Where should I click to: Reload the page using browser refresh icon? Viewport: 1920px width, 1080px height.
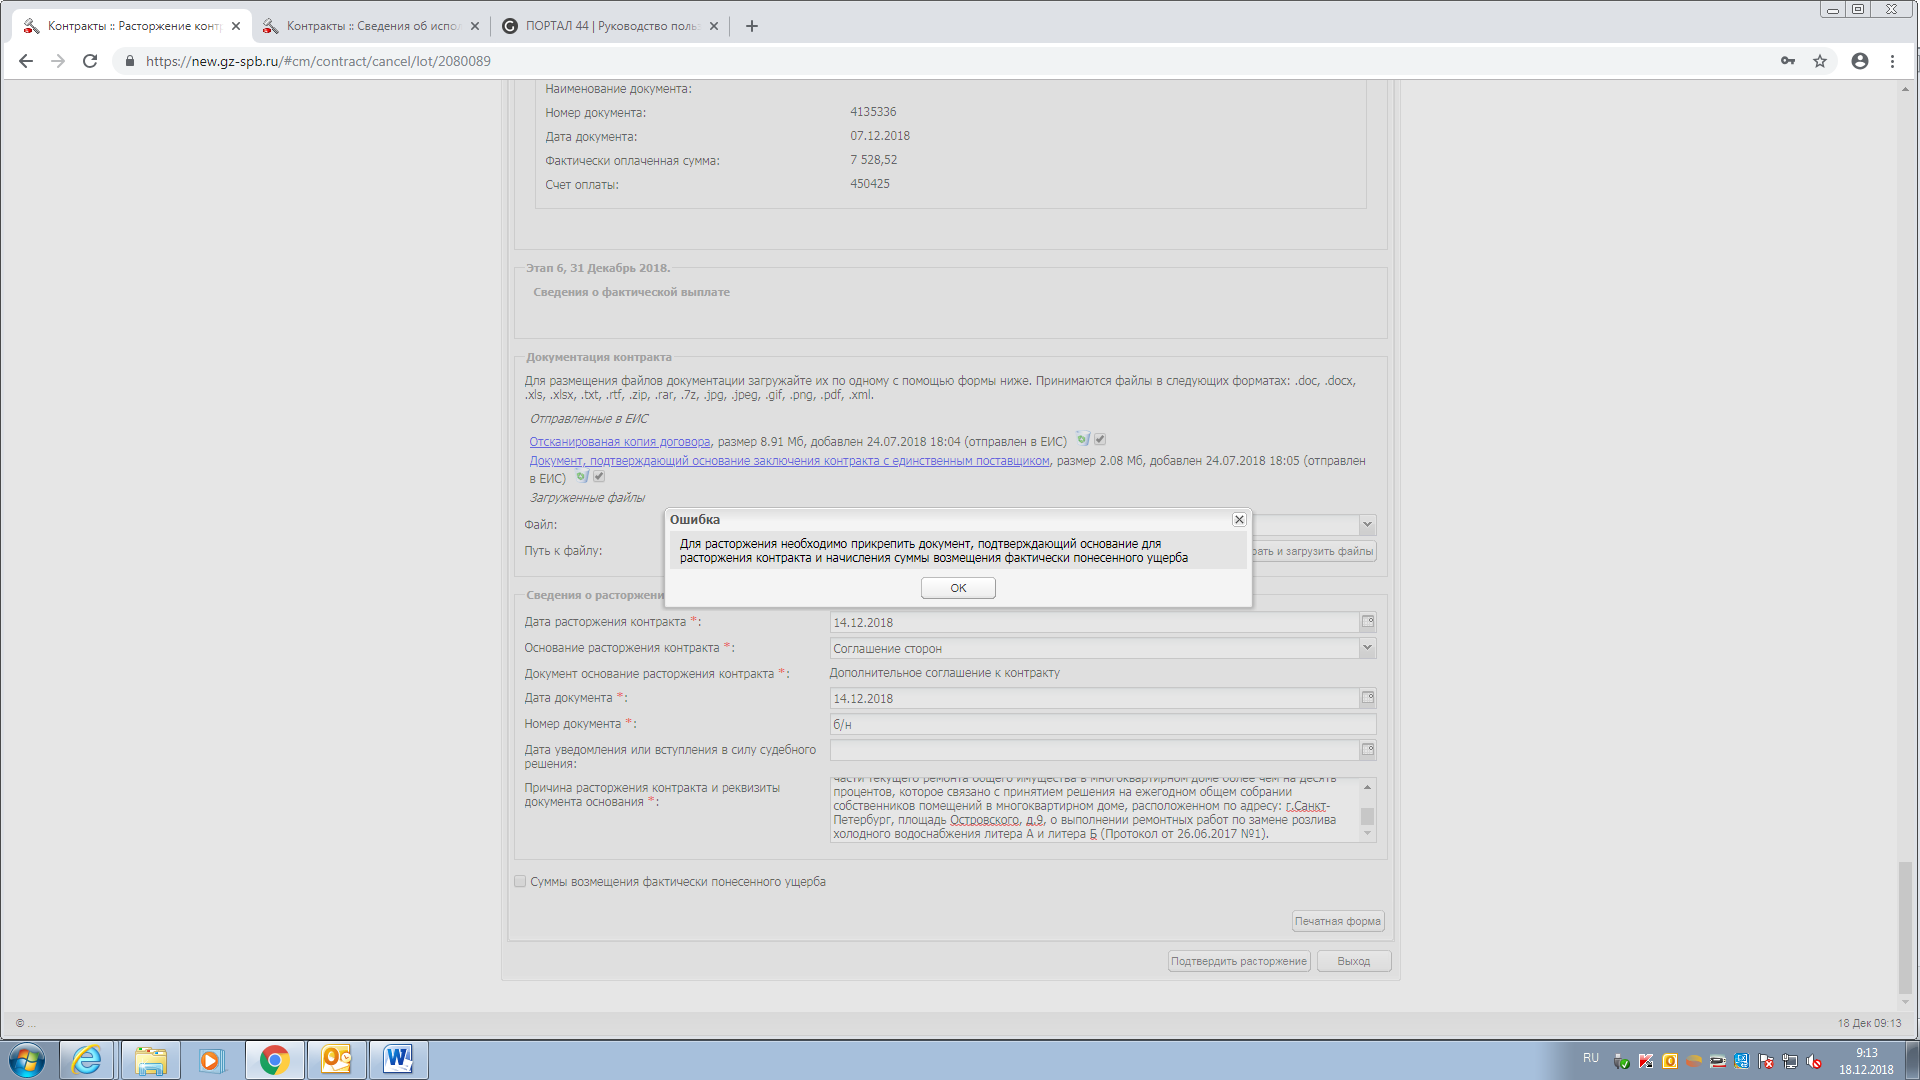90,61
